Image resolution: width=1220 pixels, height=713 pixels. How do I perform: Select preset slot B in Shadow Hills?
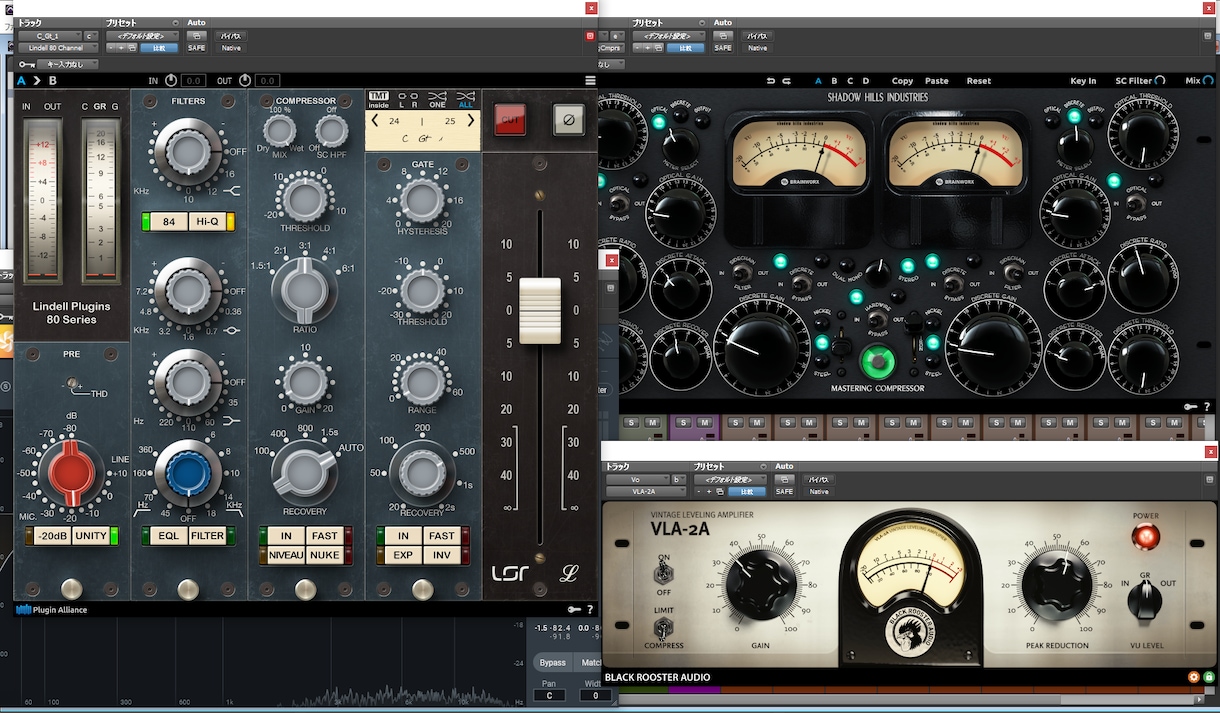click(x=834, y=81)
